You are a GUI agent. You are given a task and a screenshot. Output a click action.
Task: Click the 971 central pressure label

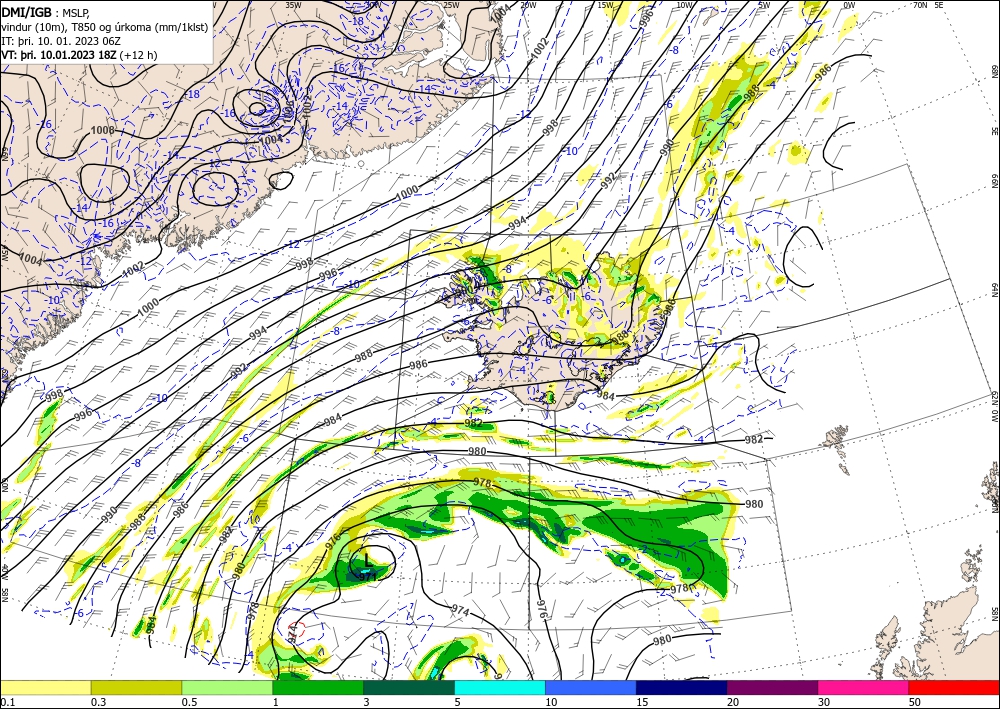pyautogui.click(x=368, y=576)
